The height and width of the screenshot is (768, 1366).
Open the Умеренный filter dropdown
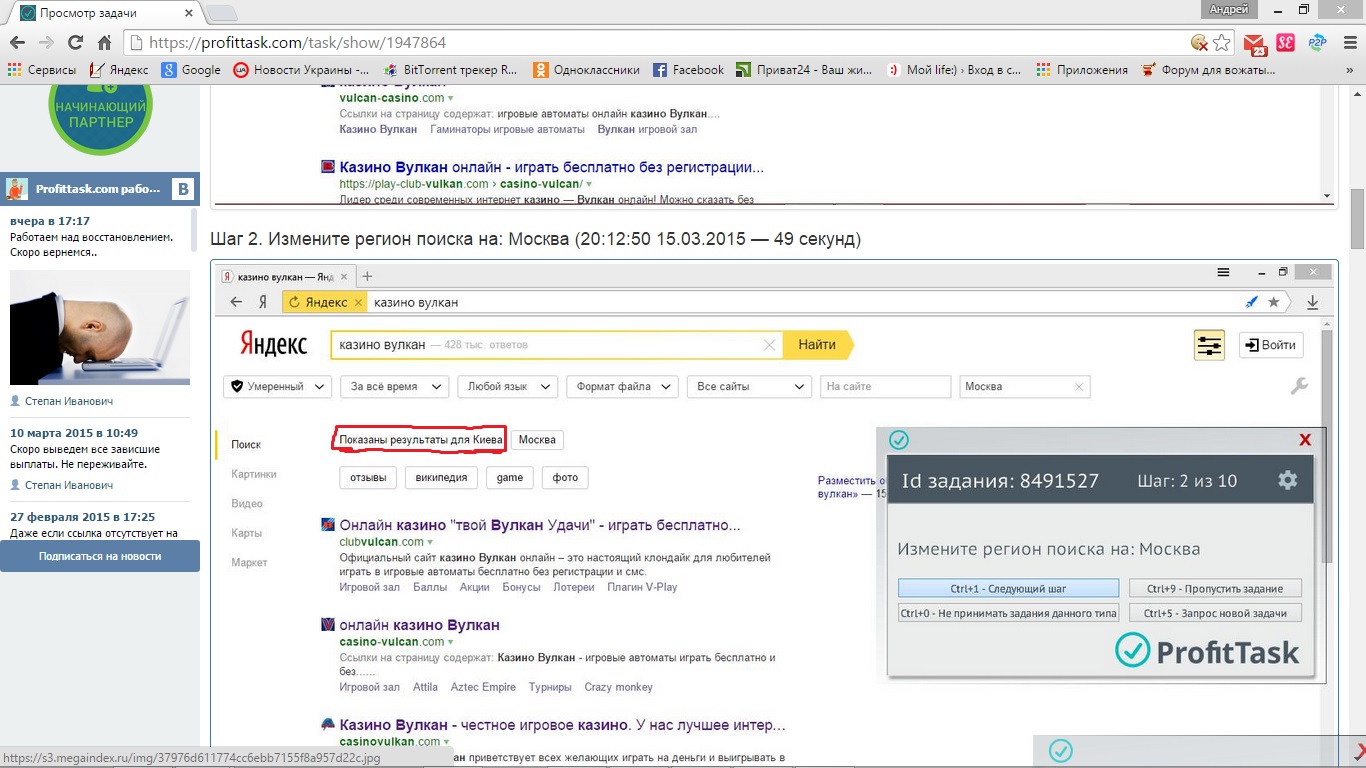pos(279,387)
